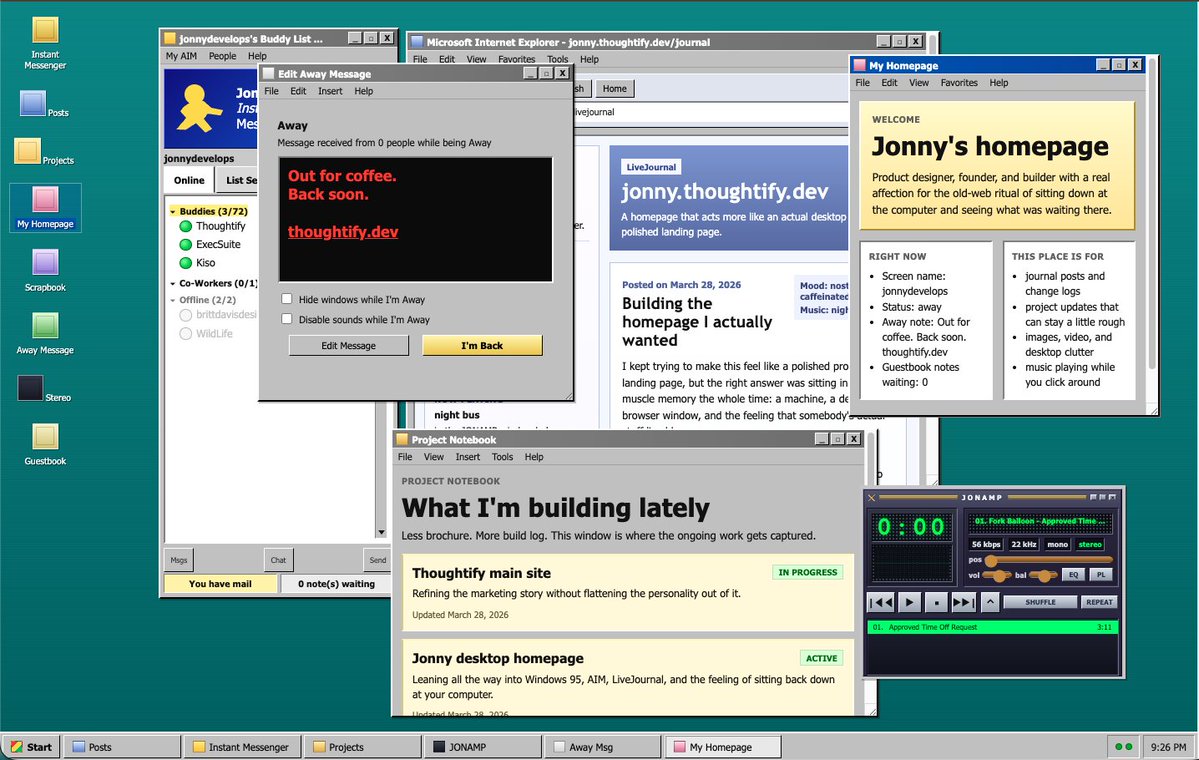
Task: Toggle the PL playlist button in JONAMP
Action: 1100,574
